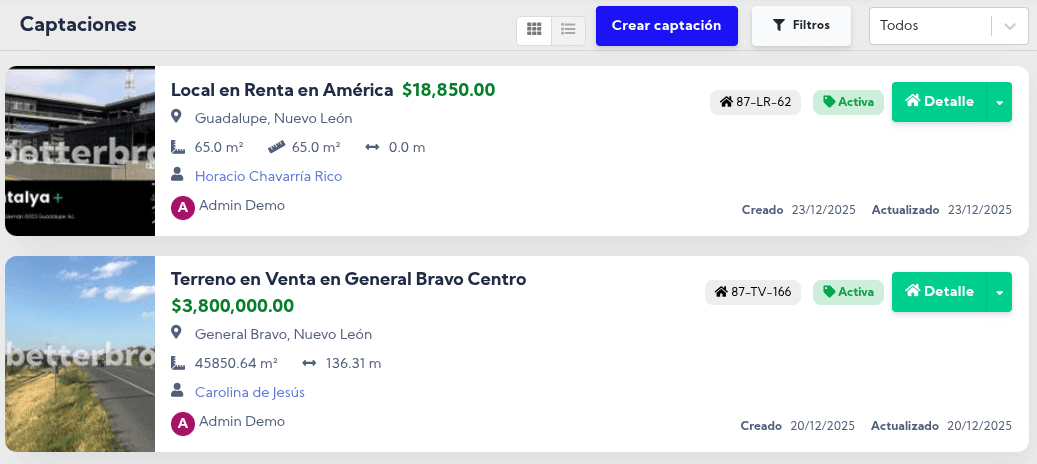Open Detalle for Local en Renta

point(939,102)
